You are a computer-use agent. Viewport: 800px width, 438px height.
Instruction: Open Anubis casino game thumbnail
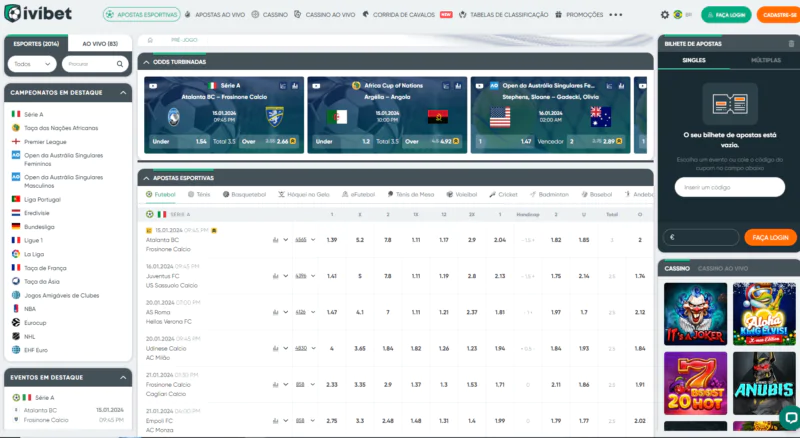[764, 383]
